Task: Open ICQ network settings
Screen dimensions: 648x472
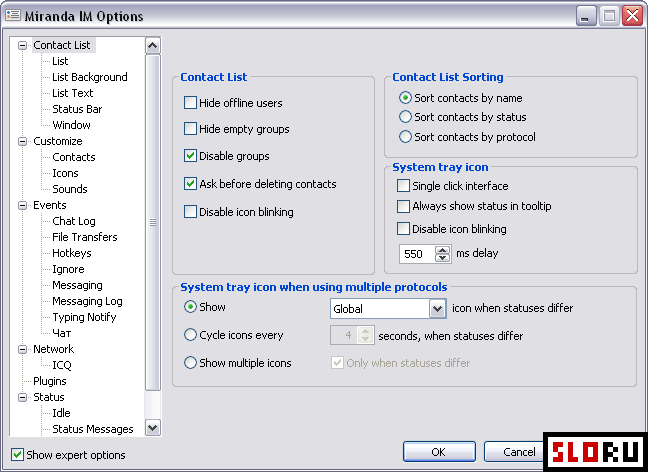Action: tap(62, 365)
